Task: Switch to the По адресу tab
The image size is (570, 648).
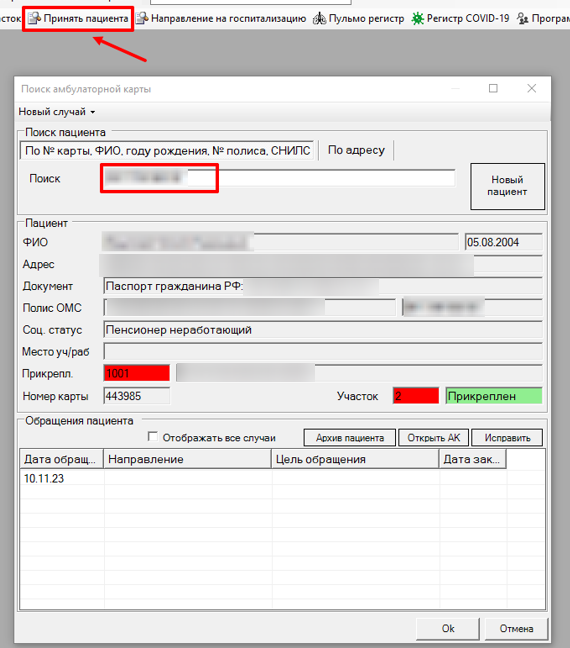Action: click(356, 150)
